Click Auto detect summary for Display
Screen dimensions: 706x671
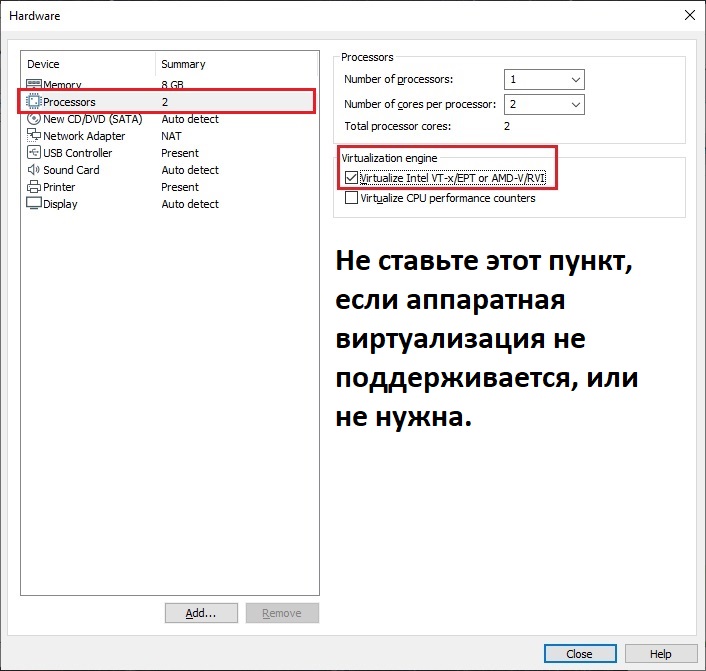[x=190, y=204]
